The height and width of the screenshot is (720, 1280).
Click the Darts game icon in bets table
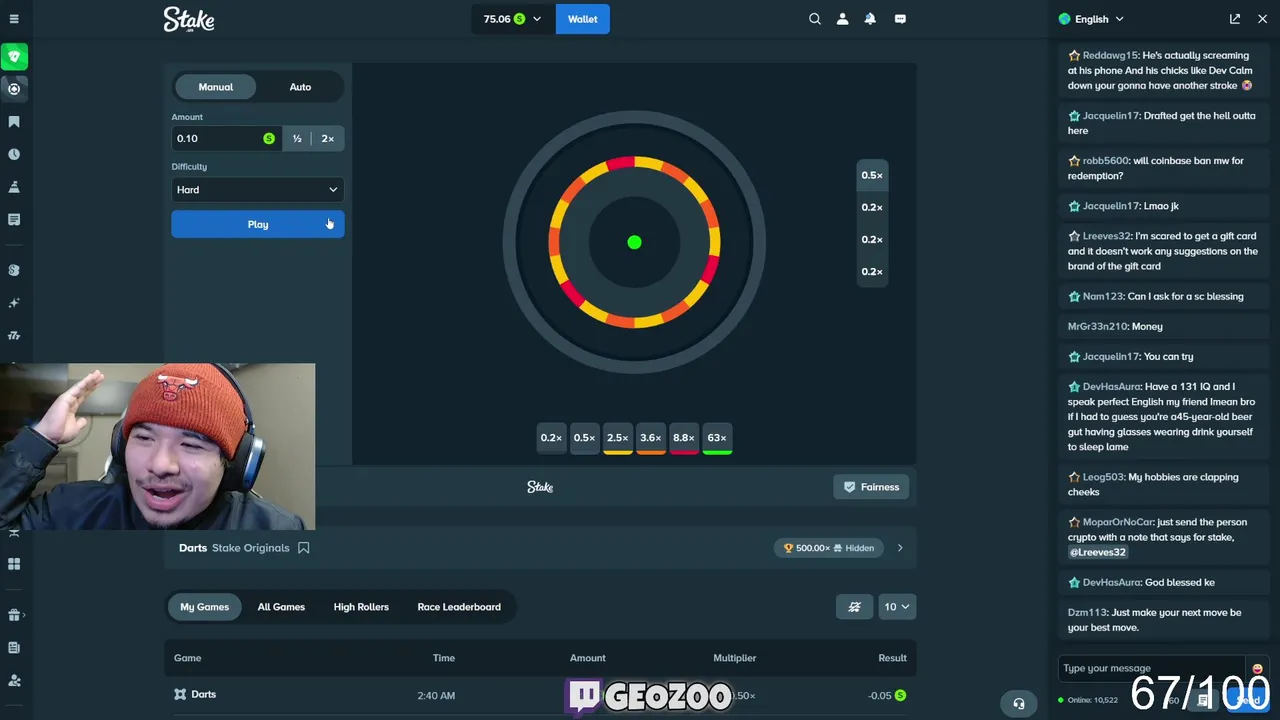click(180, 694)
